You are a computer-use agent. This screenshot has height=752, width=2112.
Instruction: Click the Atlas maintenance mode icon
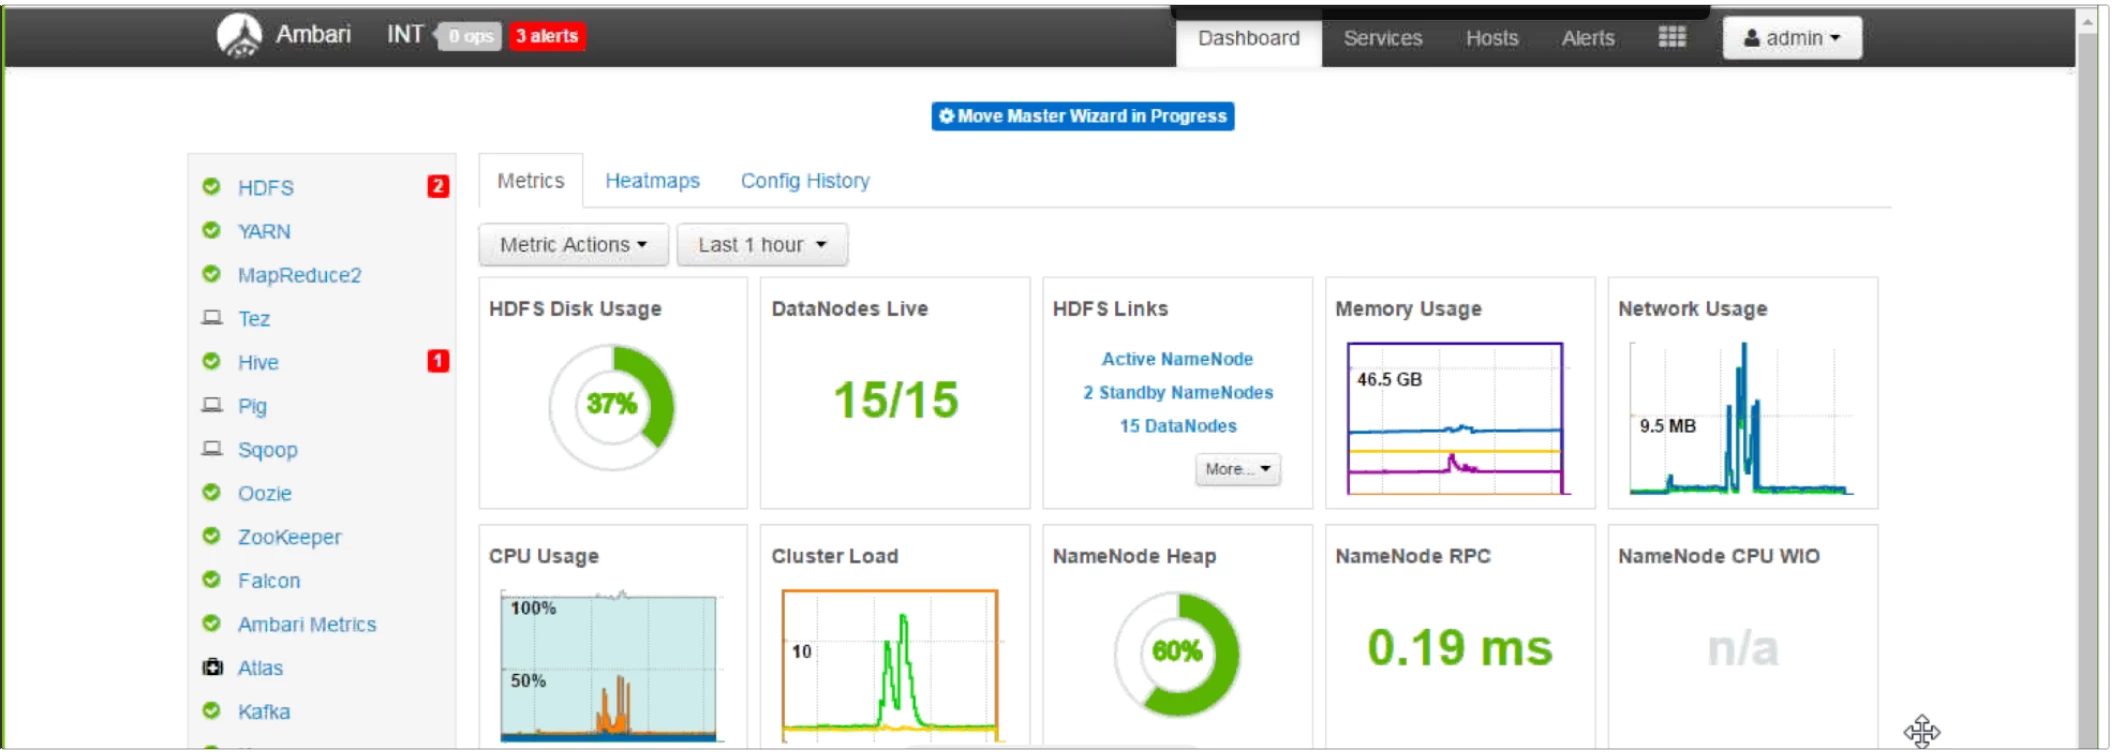coord(212,667)
